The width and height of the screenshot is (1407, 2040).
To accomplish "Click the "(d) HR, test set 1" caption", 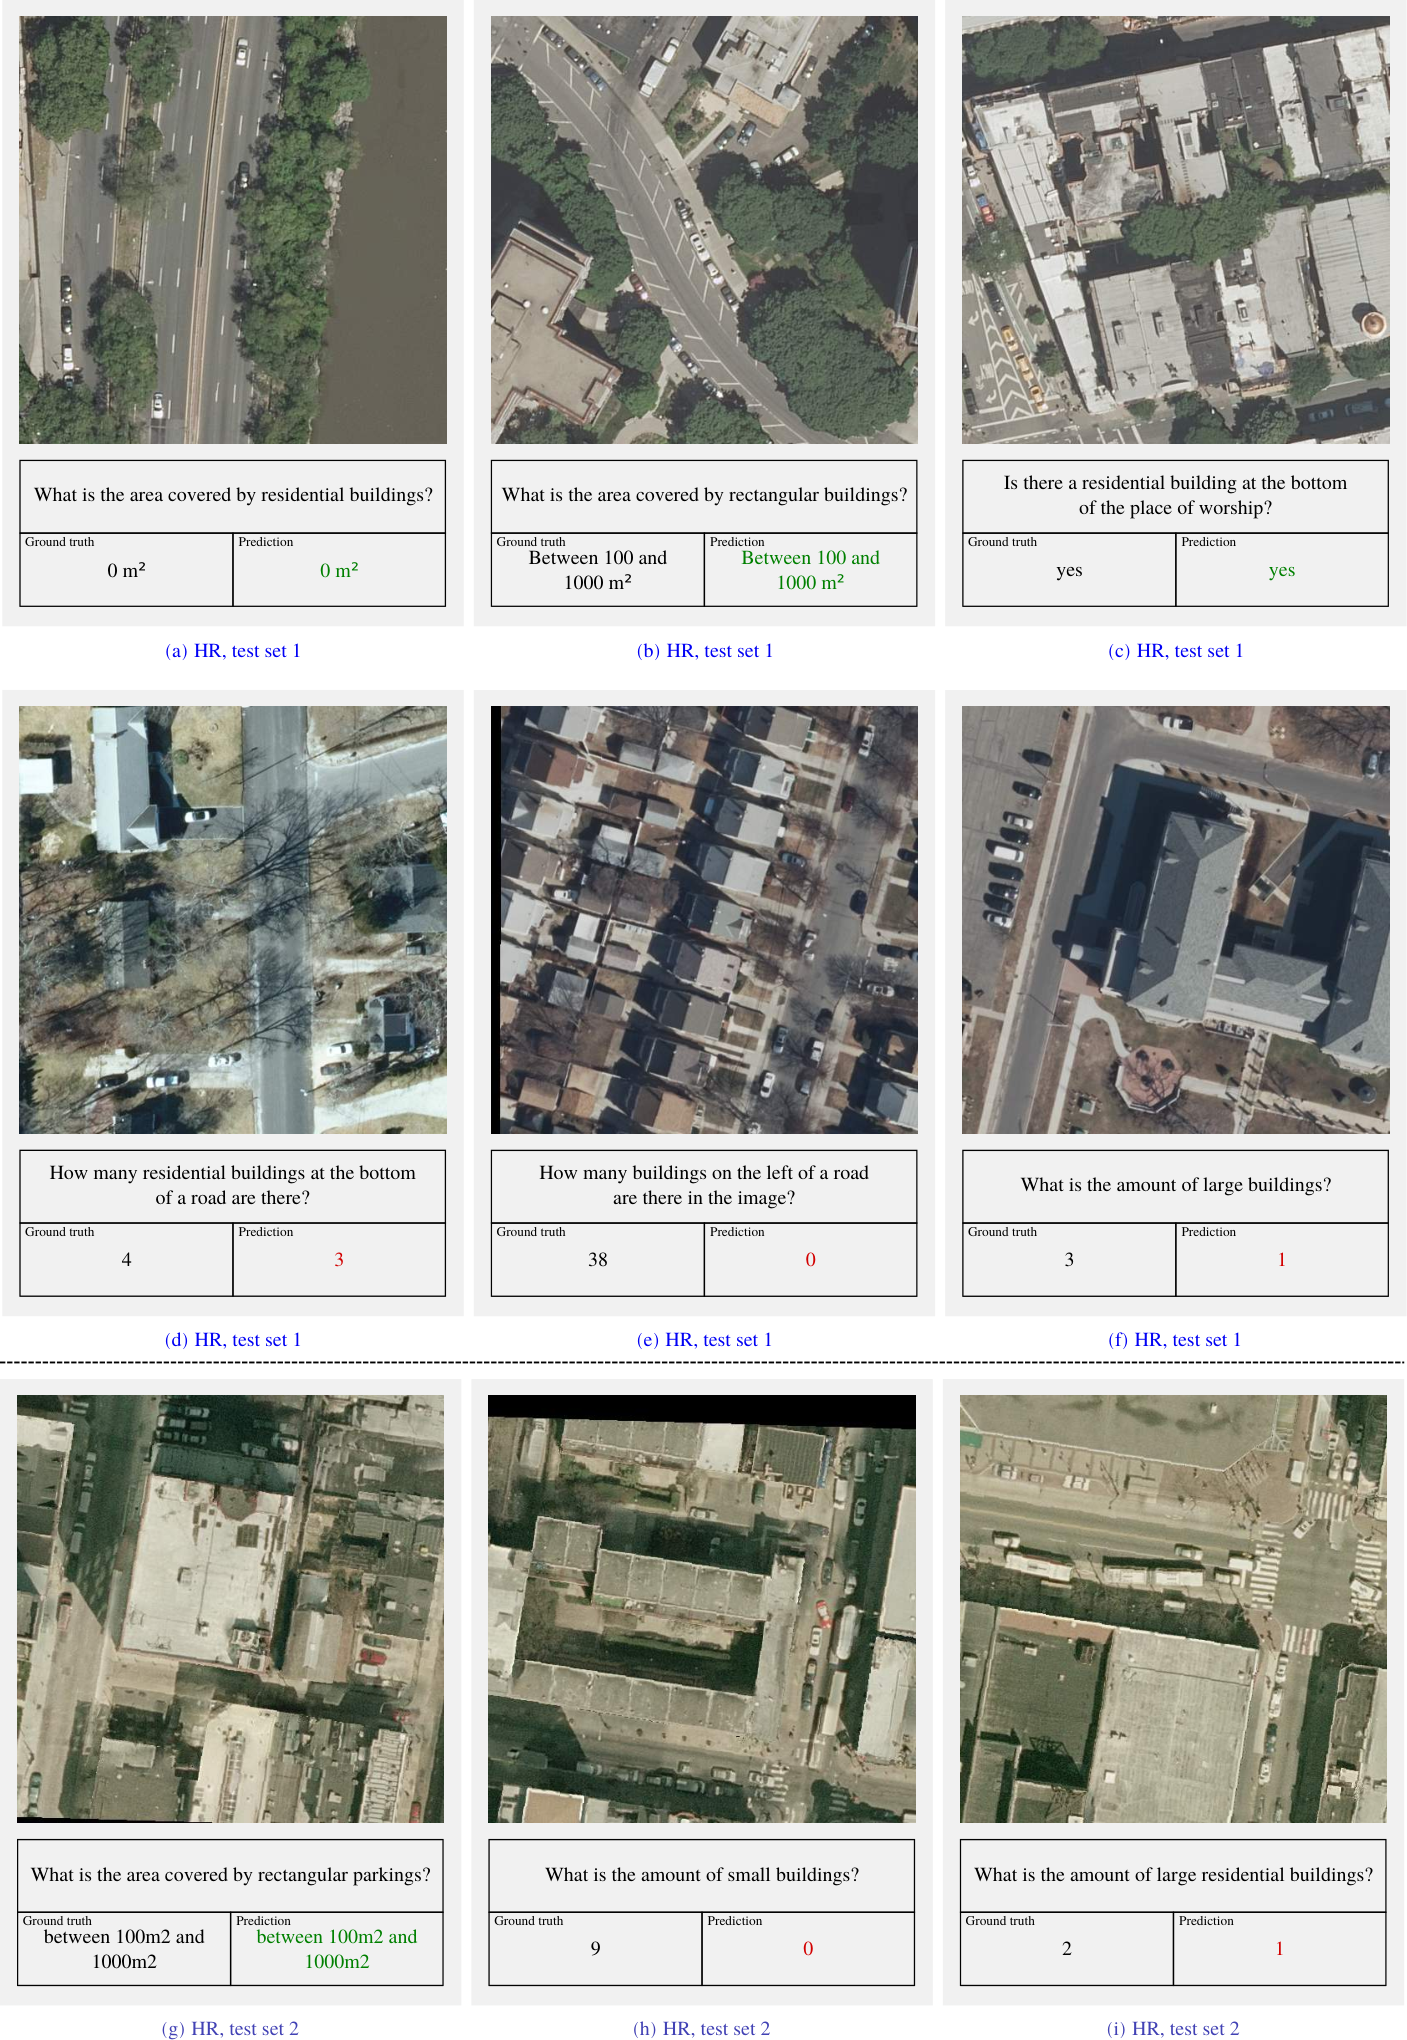I will pyautogui.click(x=233, y=1340).
